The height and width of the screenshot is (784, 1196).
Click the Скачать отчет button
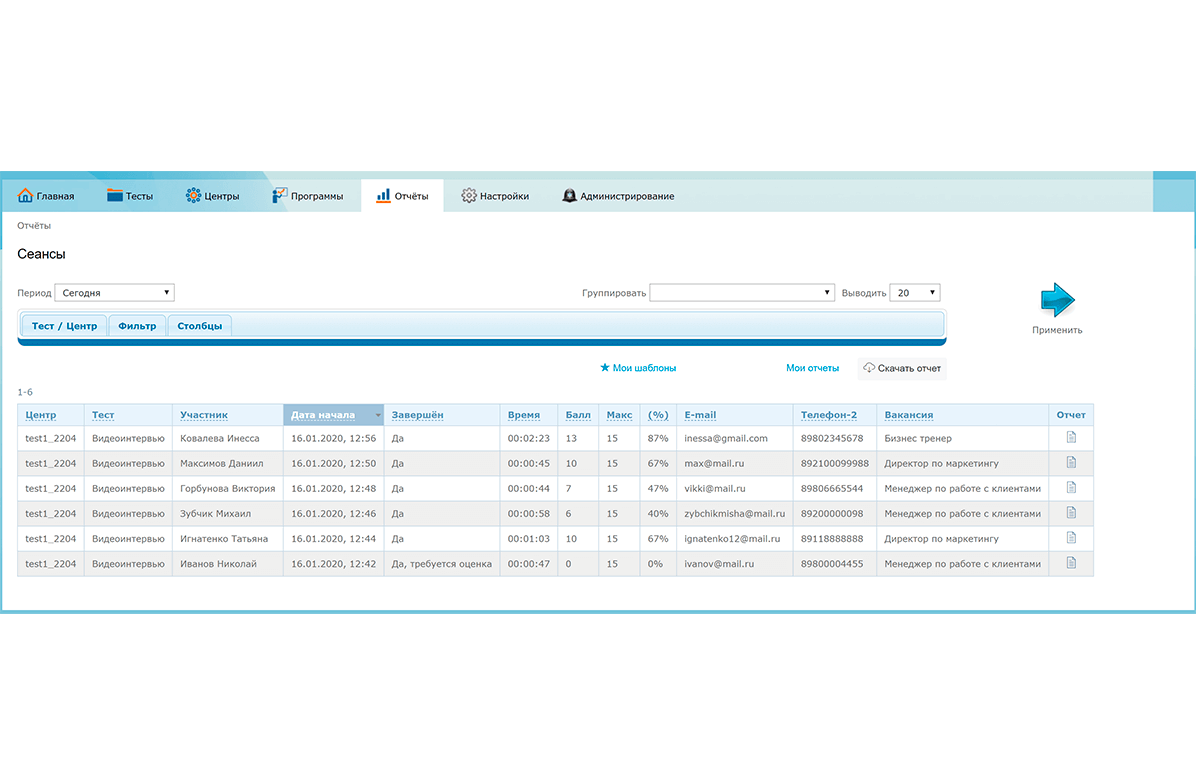click(902, 368)
